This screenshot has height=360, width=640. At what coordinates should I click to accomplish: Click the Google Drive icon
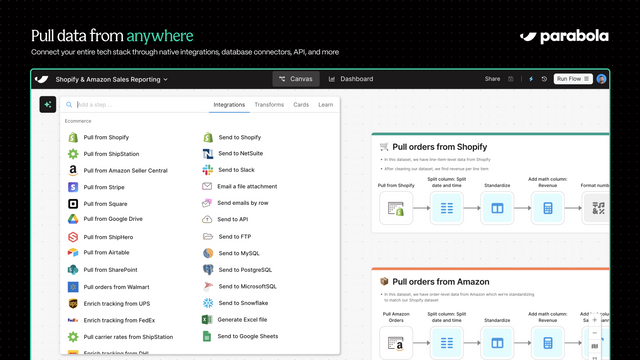73,219
